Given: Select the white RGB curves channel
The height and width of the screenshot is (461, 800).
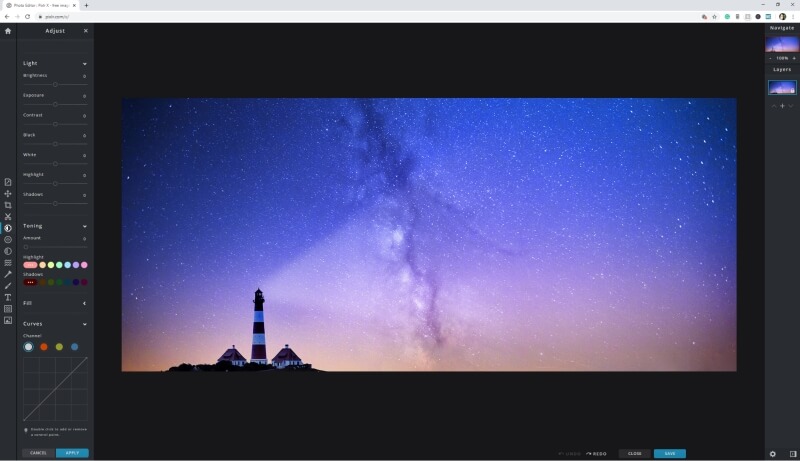Looking at the screenshot, I should [29, 347].
